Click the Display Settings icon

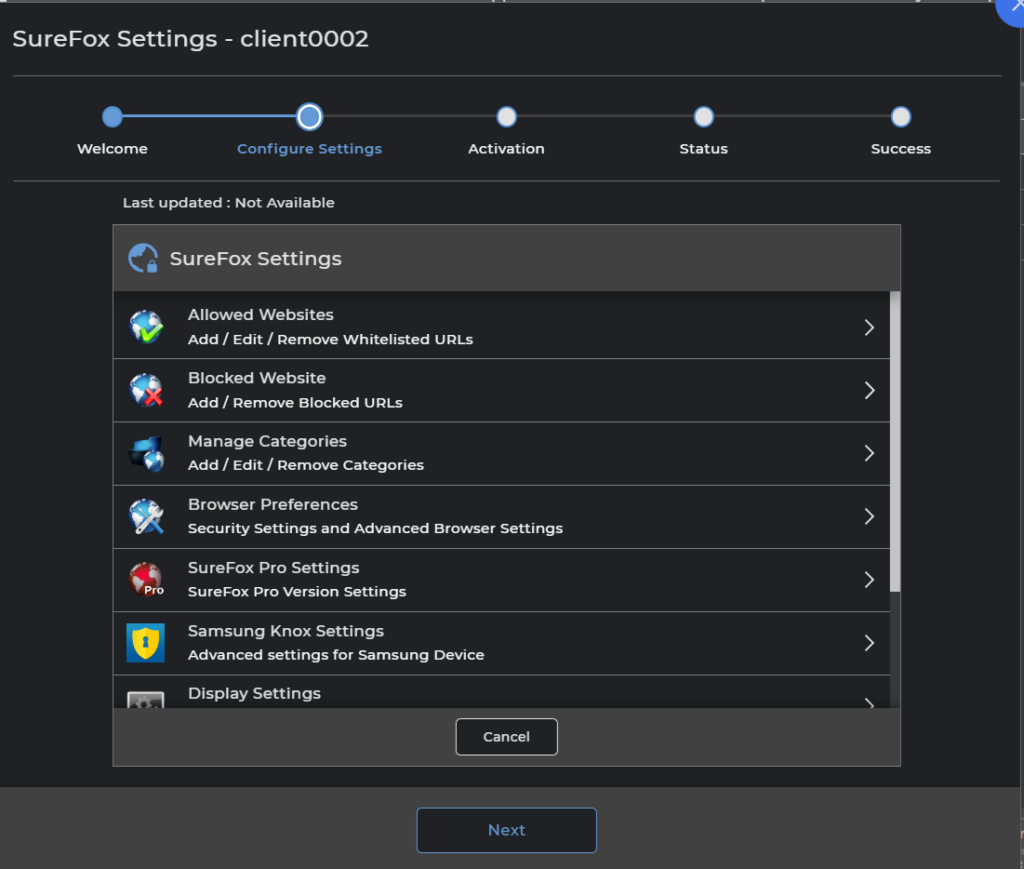click(x=146, y=699)
